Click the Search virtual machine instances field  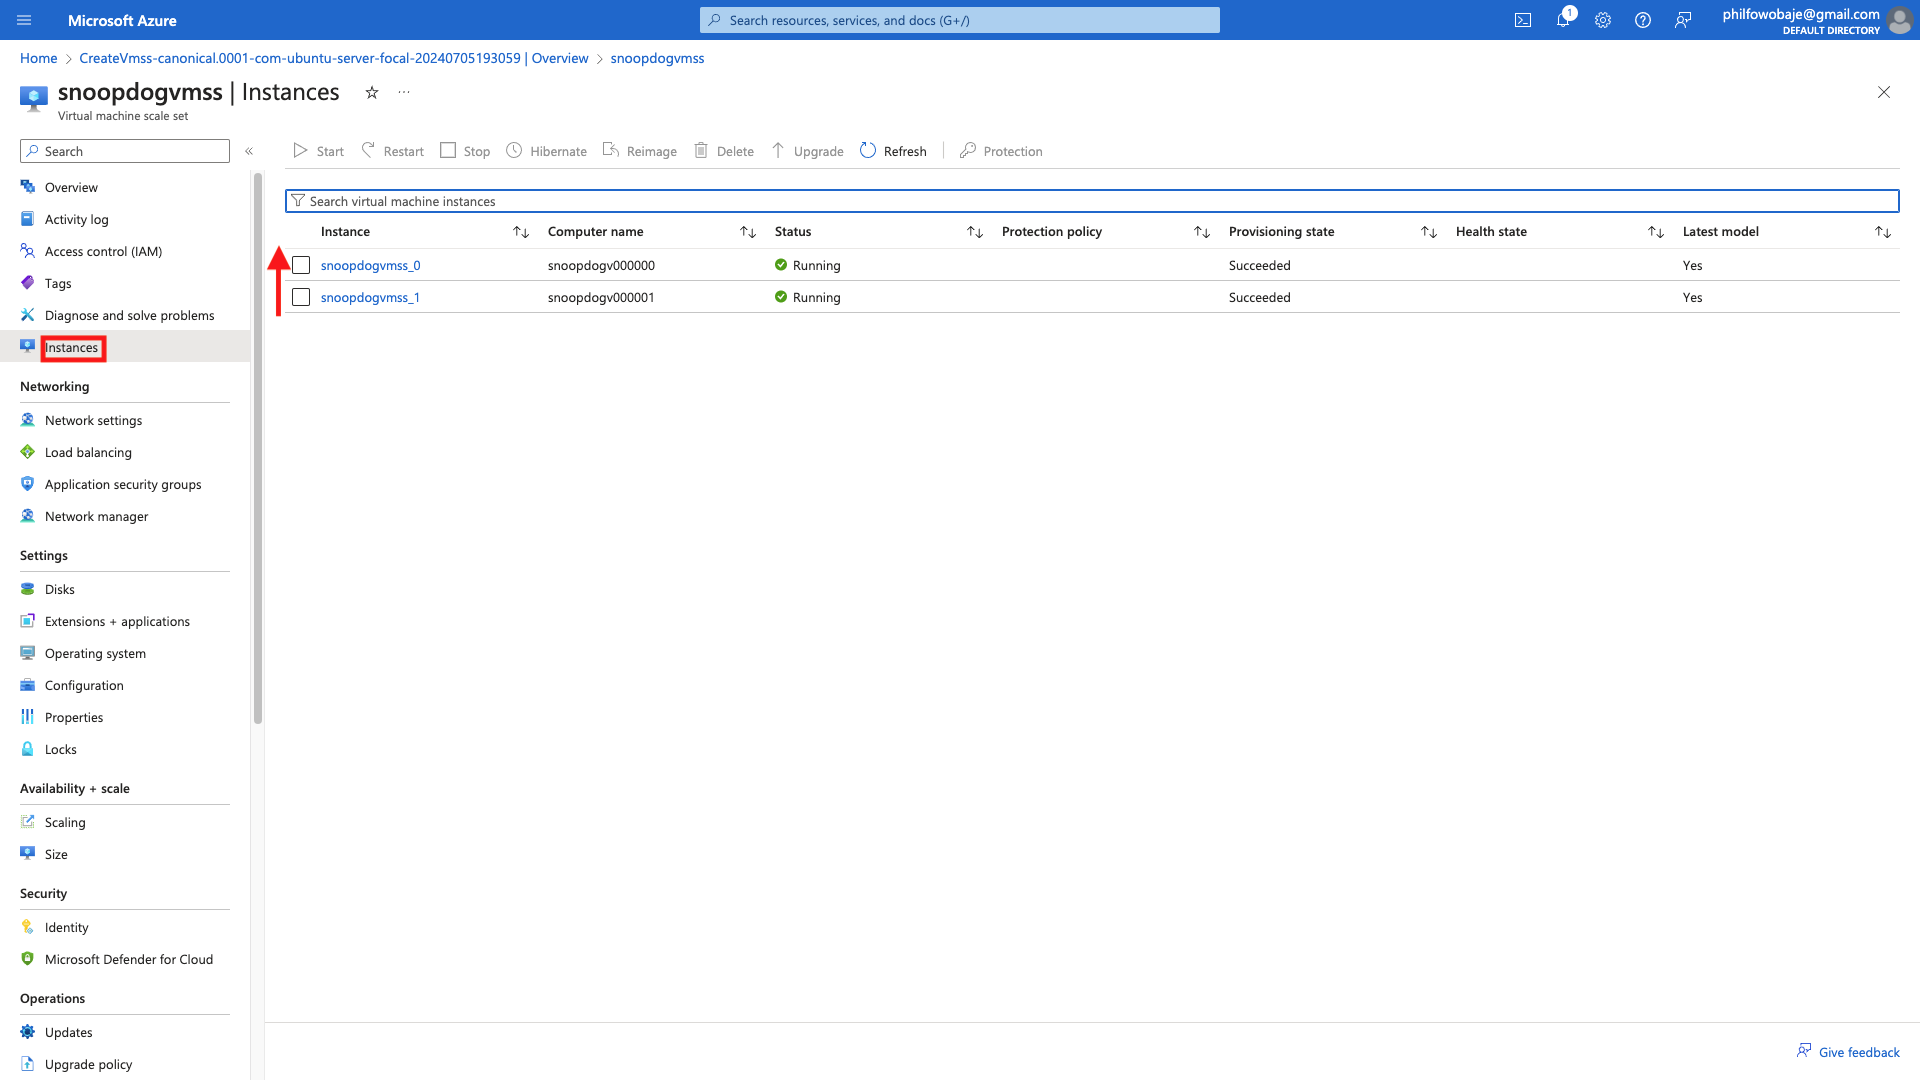(x=1092, y=201)
